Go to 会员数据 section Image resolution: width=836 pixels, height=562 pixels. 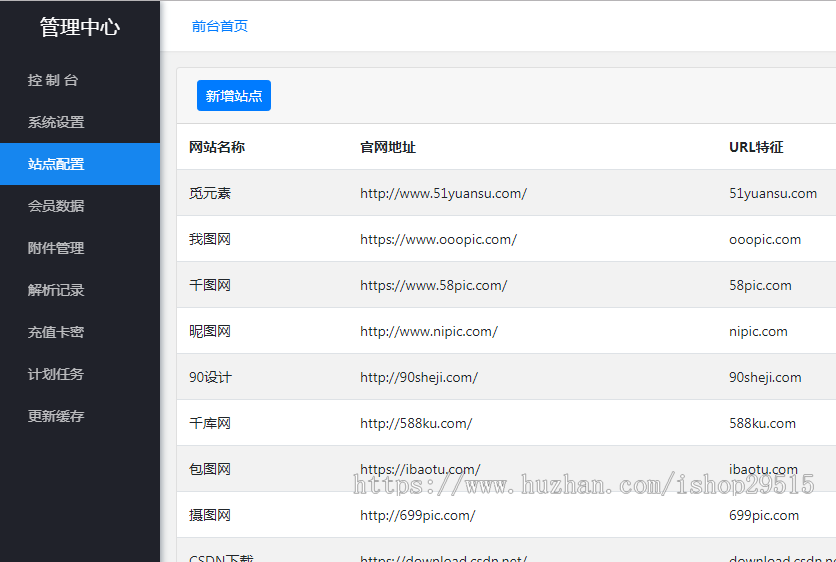pos(79,206)
